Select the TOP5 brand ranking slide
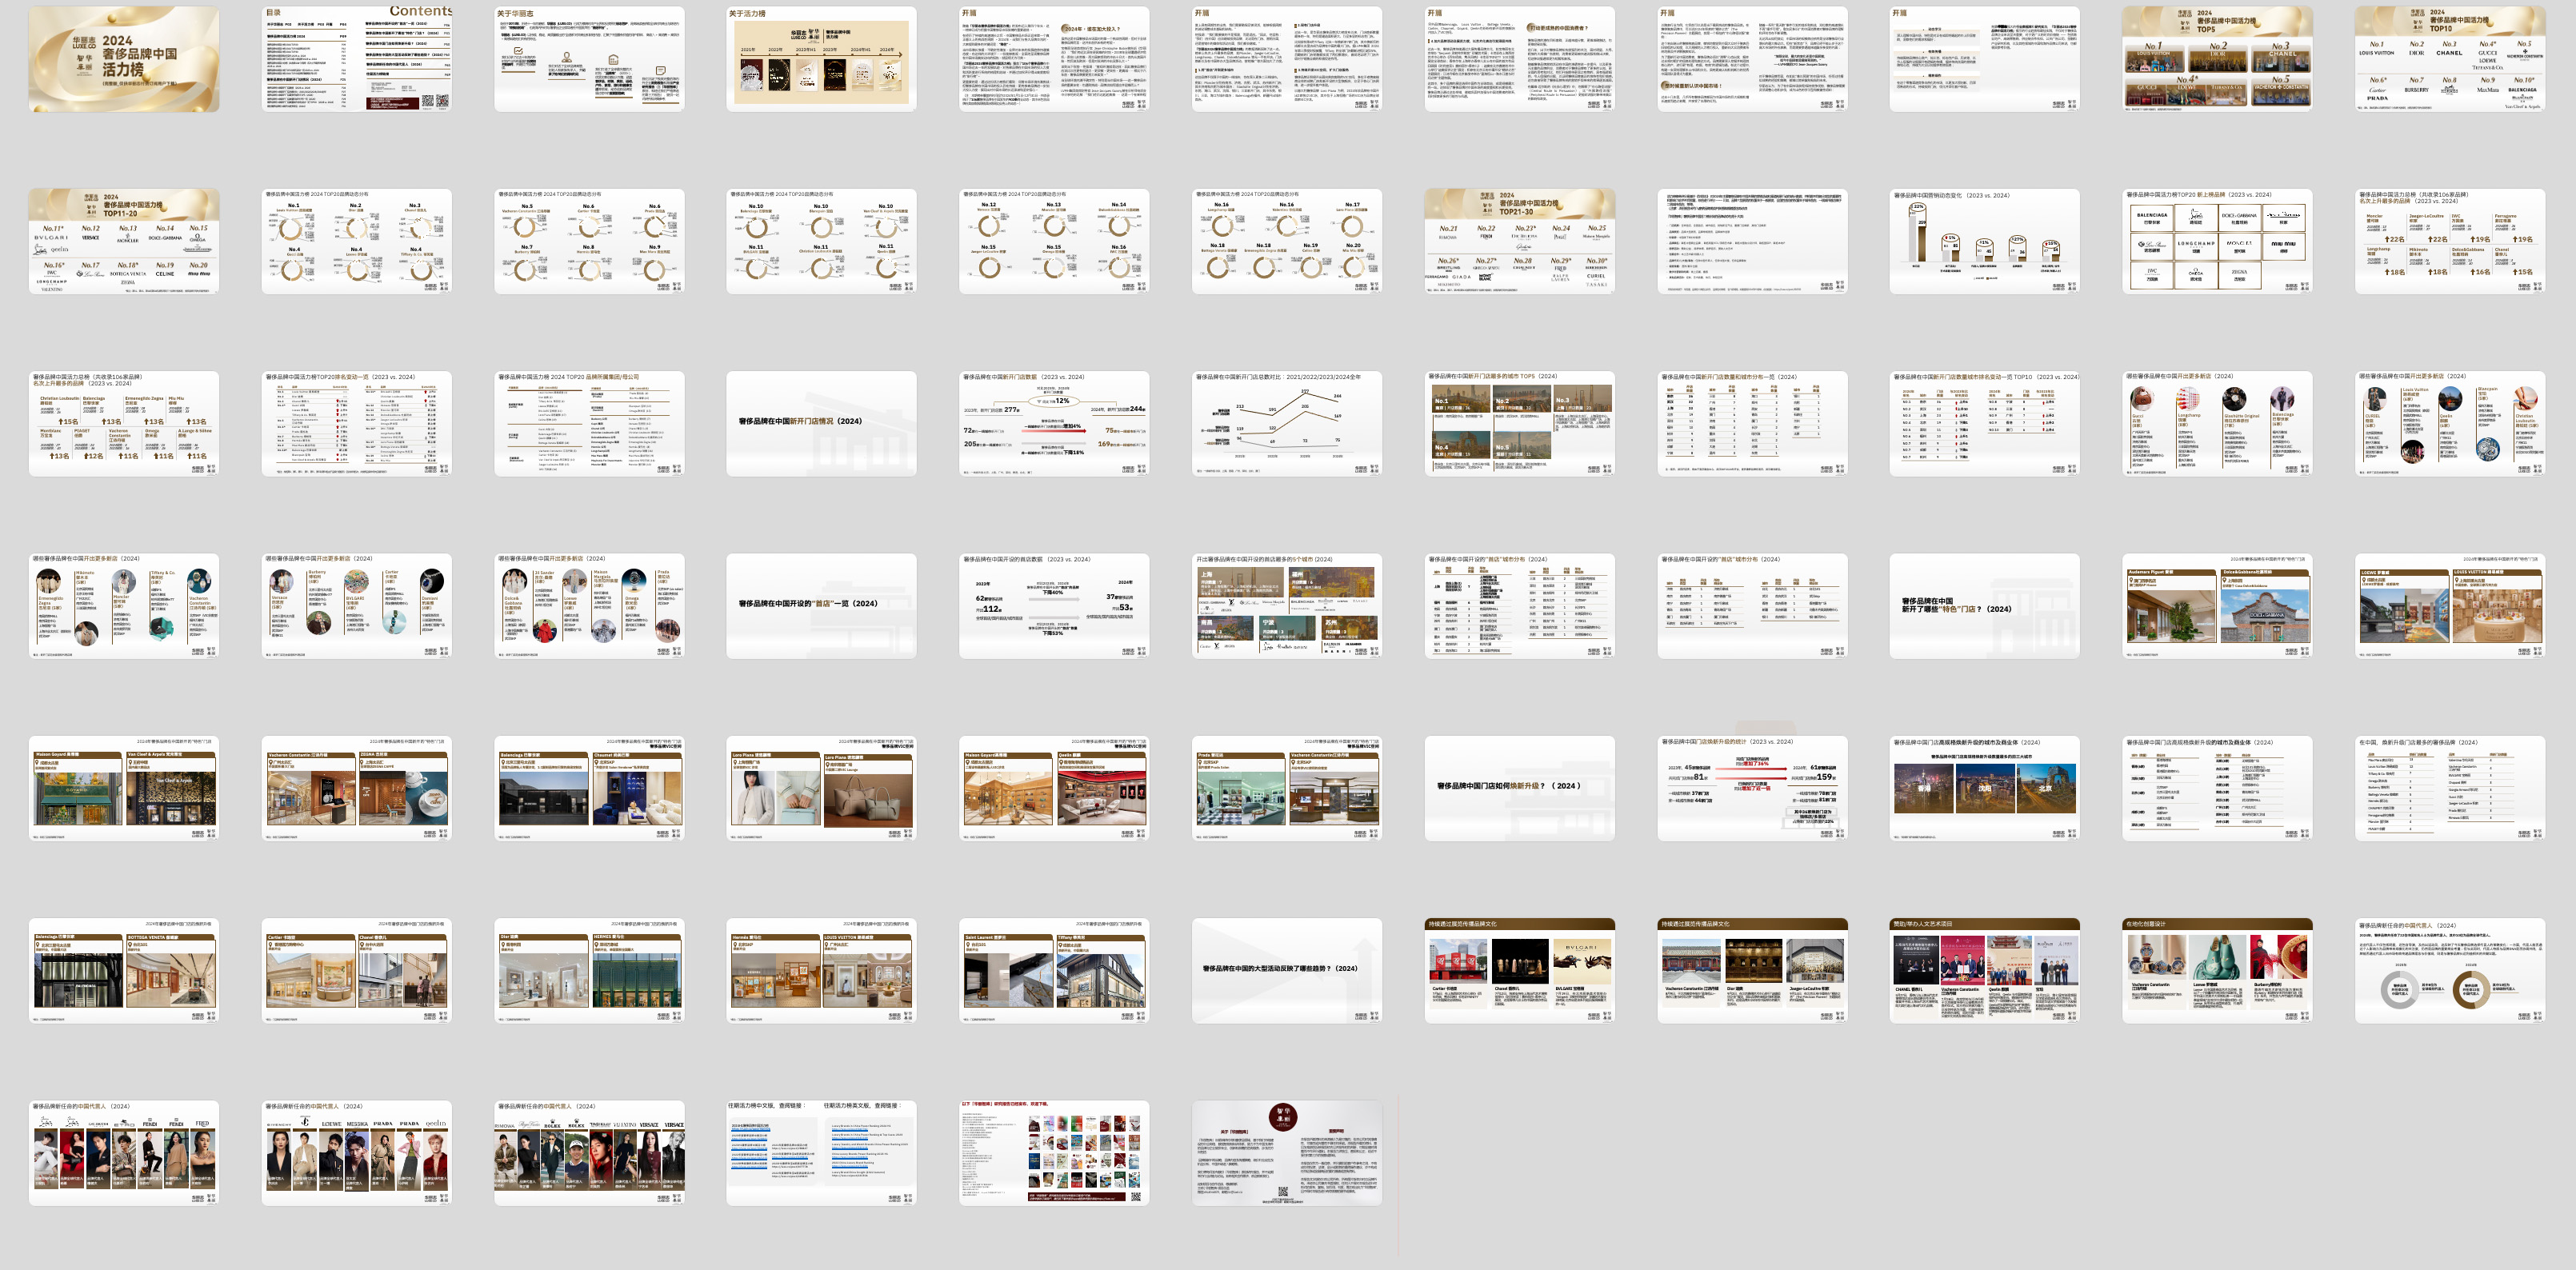This screenshot has width=2576, height=1270. tap(2217, 59)
